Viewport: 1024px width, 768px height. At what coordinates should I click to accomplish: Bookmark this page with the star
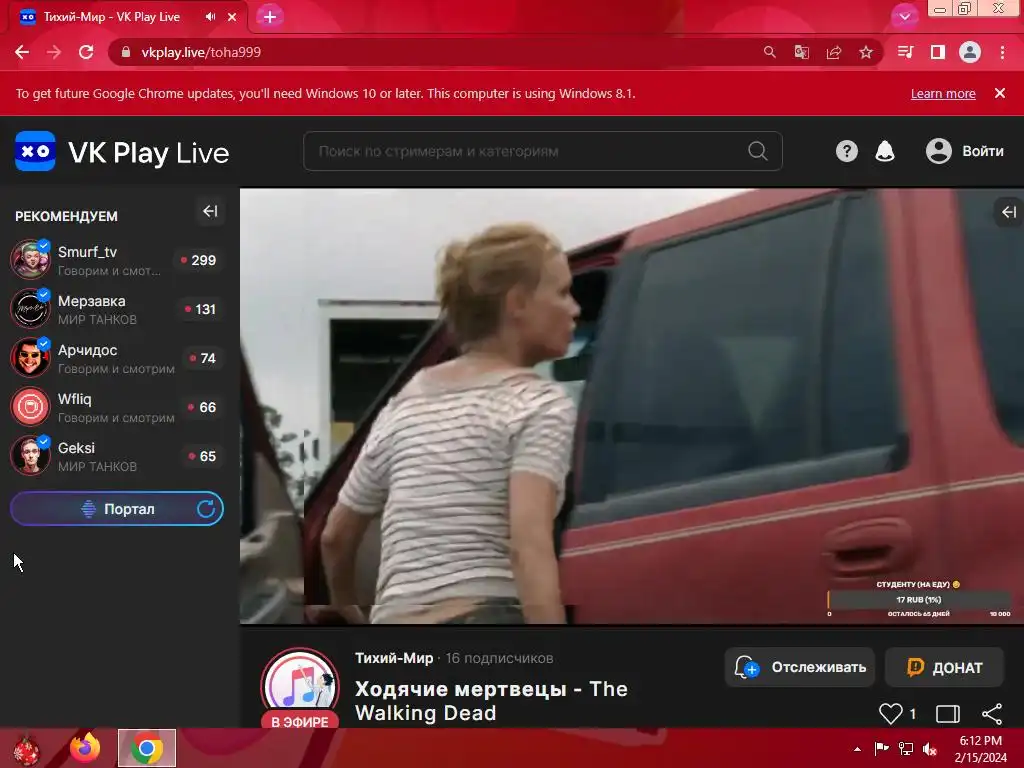[x=865, y=52]
